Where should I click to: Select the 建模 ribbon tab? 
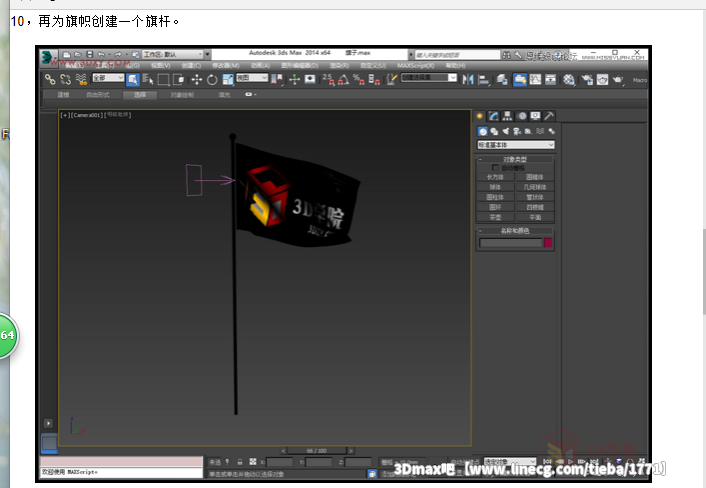[x=63, y=95]
